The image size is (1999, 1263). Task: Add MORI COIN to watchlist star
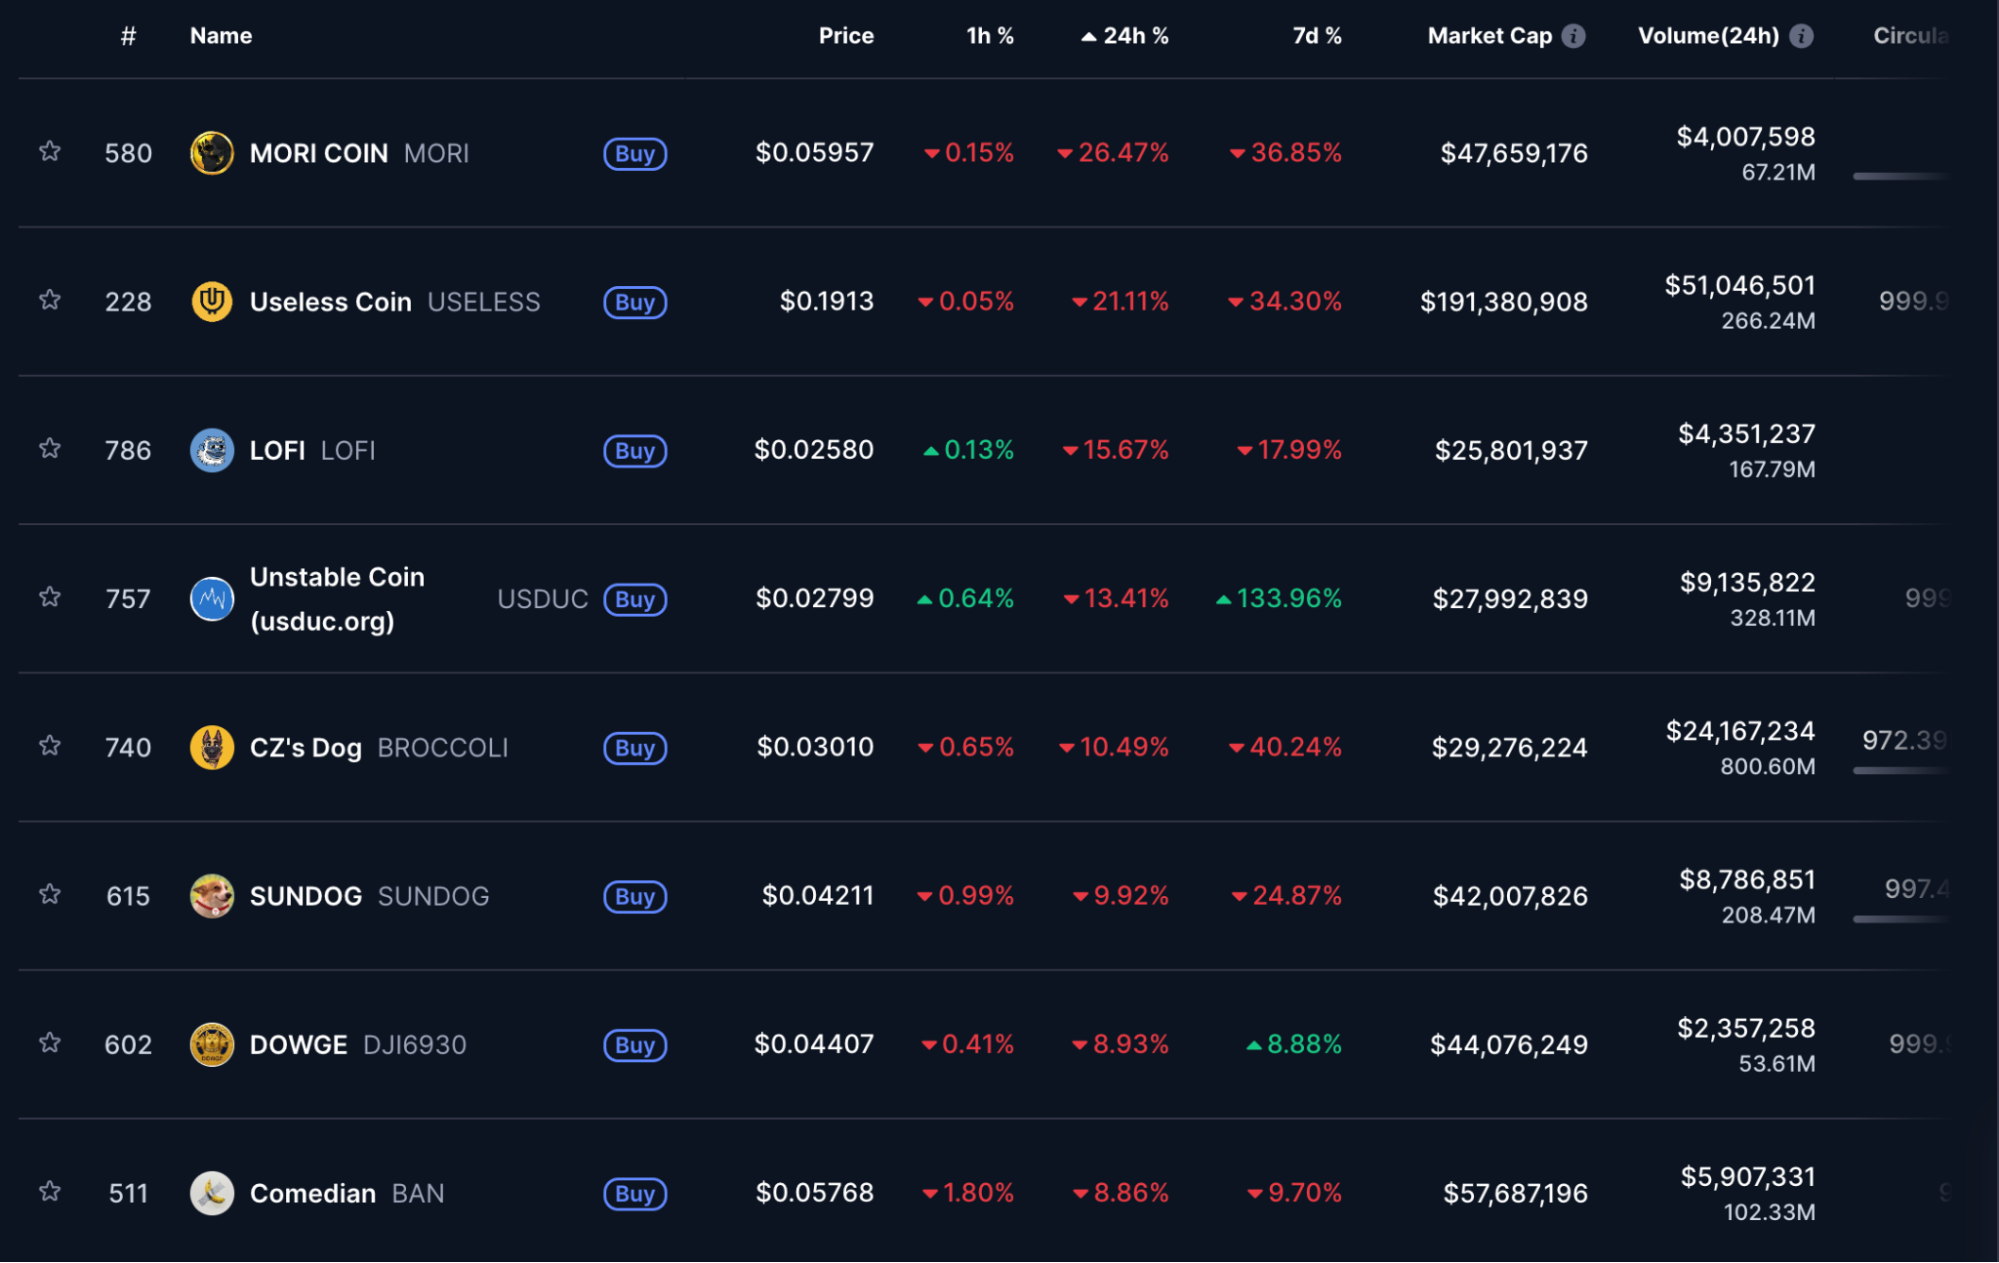tap(49, 153)
